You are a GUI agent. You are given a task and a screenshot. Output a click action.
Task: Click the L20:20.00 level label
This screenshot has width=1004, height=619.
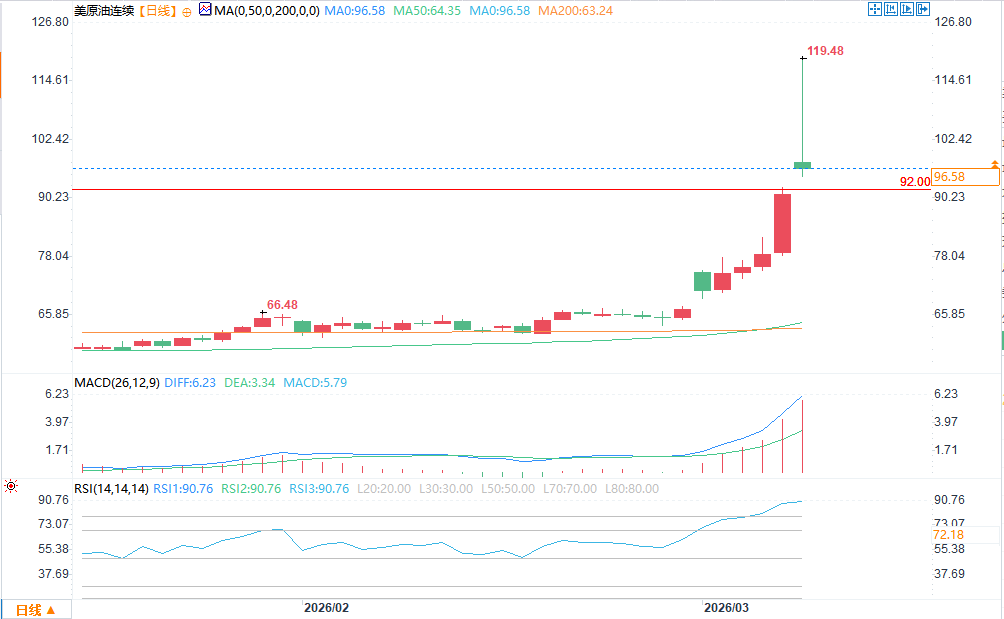click(384, 489)
